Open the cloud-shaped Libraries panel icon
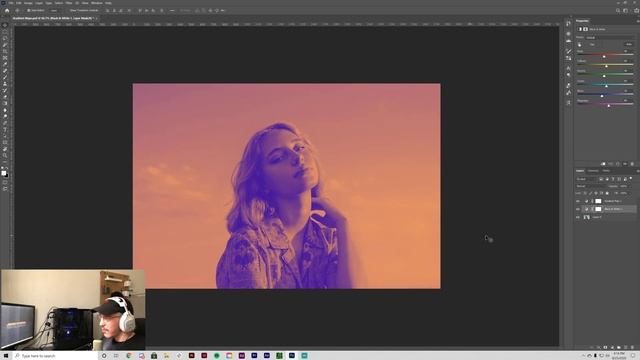Image resolution: width=640 pixels, height=360 pixels. coord(569,41)
